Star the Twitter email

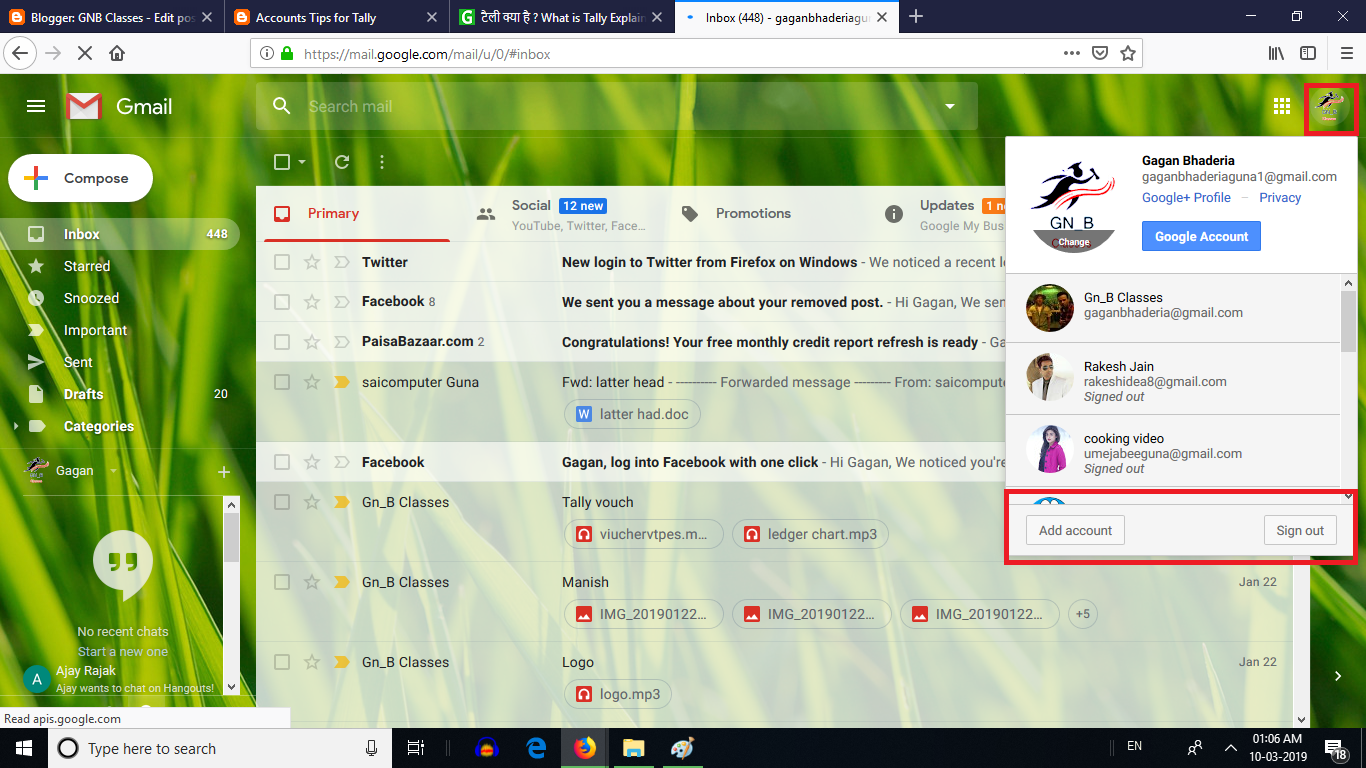(x=312, y=262)
